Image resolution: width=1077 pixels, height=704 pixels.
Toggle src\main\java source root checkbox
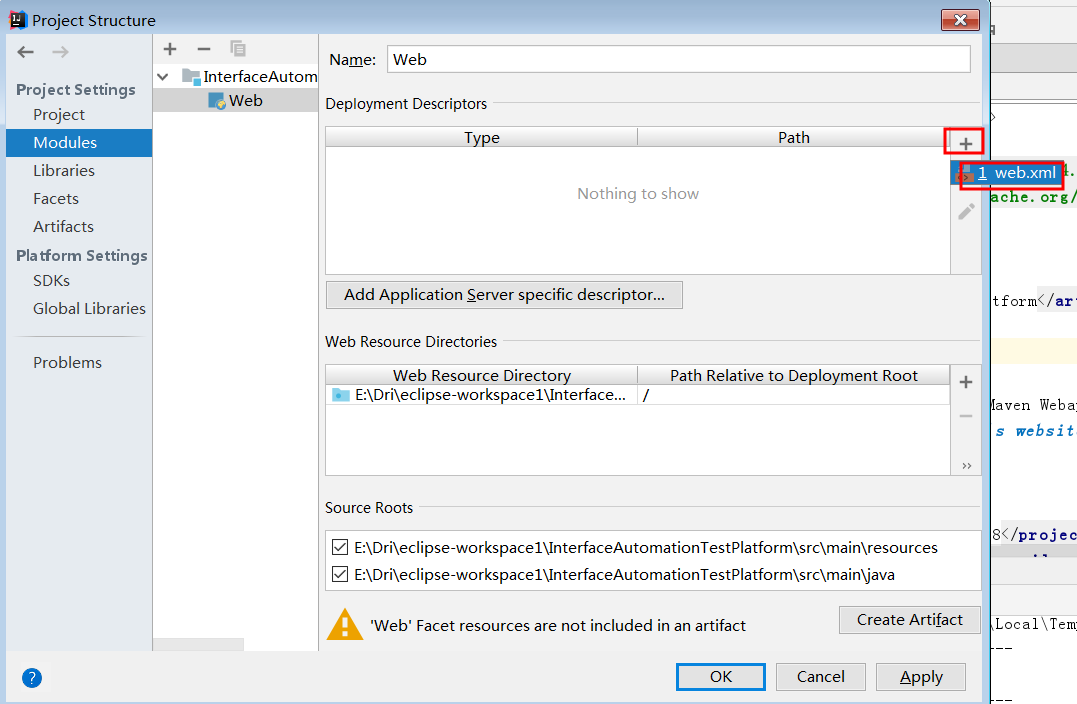(x=340, y=574)
